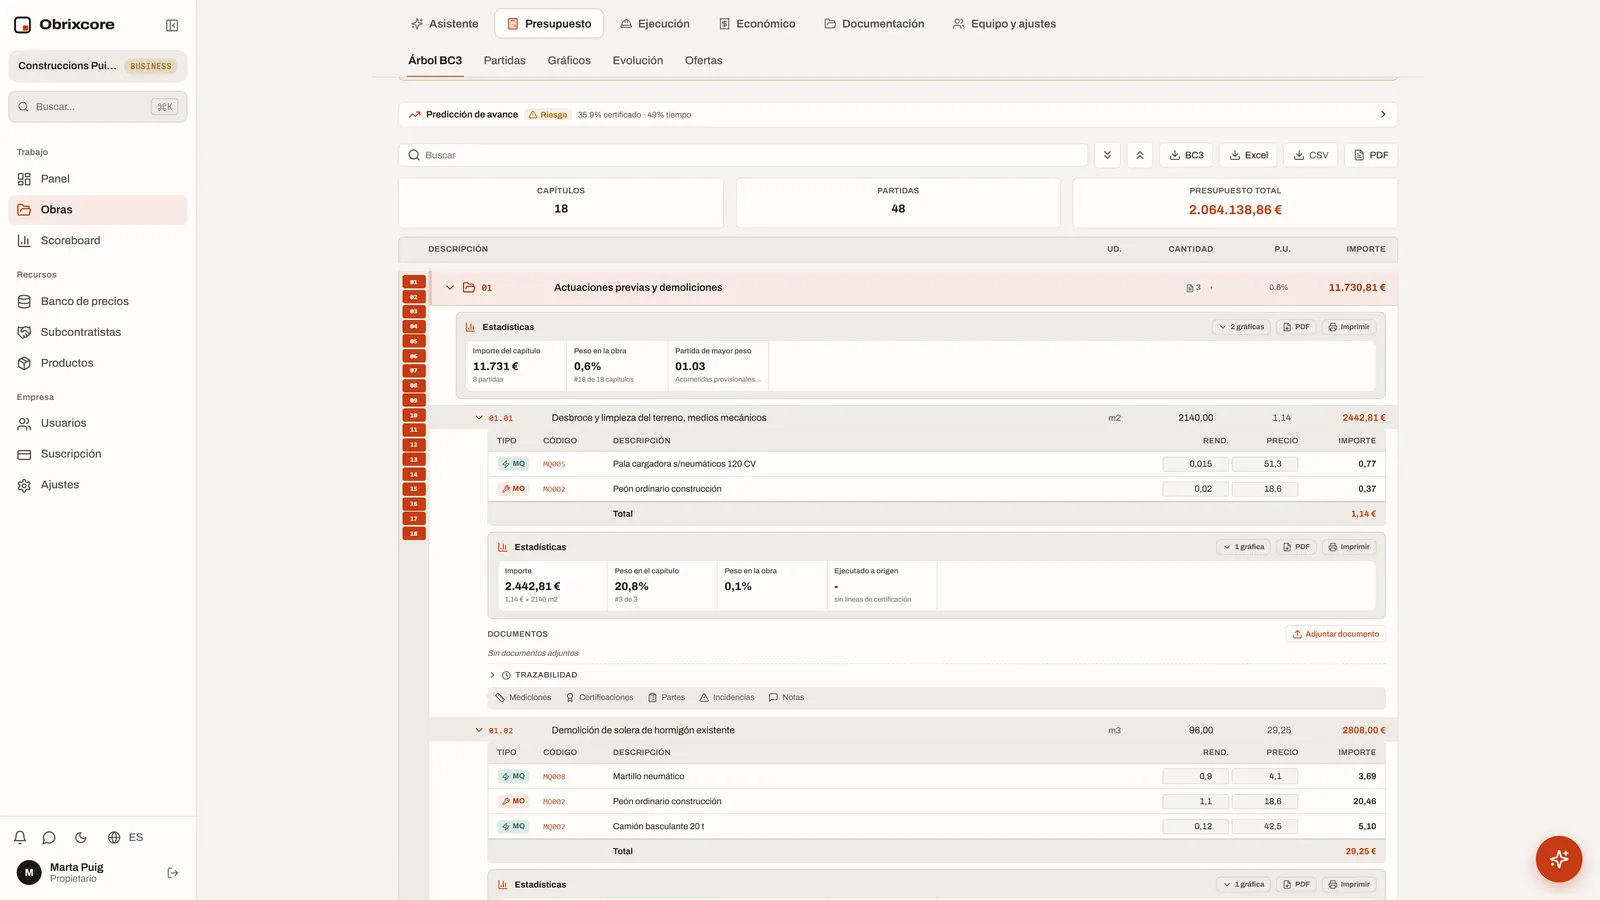Open notifications bell icon
Image resolution: width=1600 pixels, height=900 pixels.
pyautogui.click(x=20, y=837)
